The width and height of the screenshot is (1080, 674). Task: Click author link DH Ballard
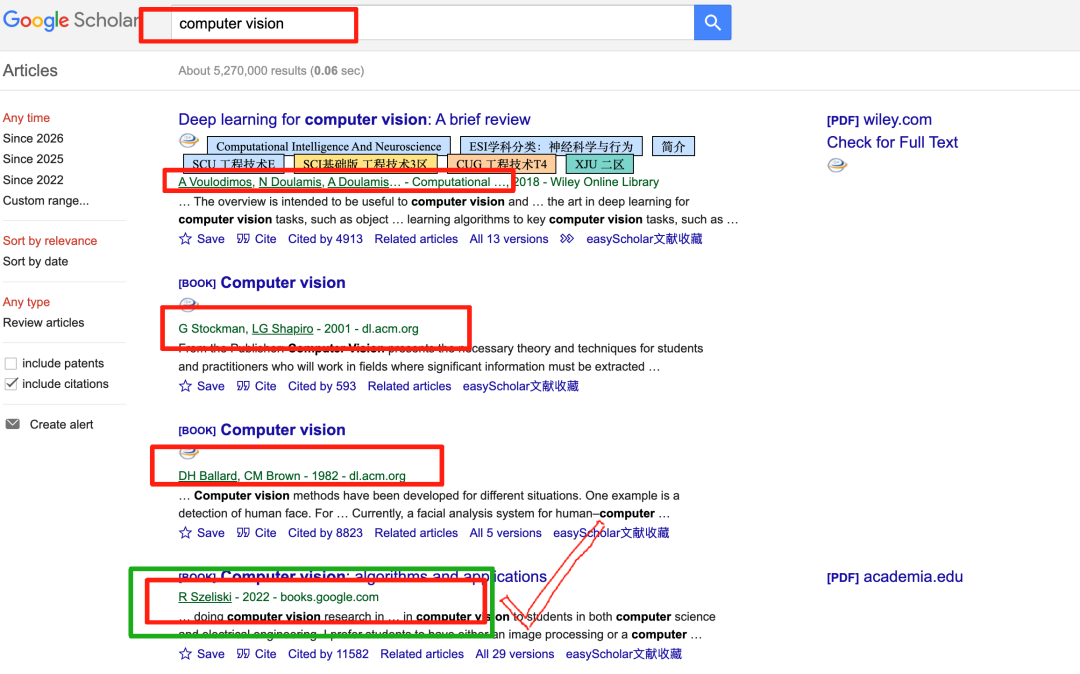point(208,476)
